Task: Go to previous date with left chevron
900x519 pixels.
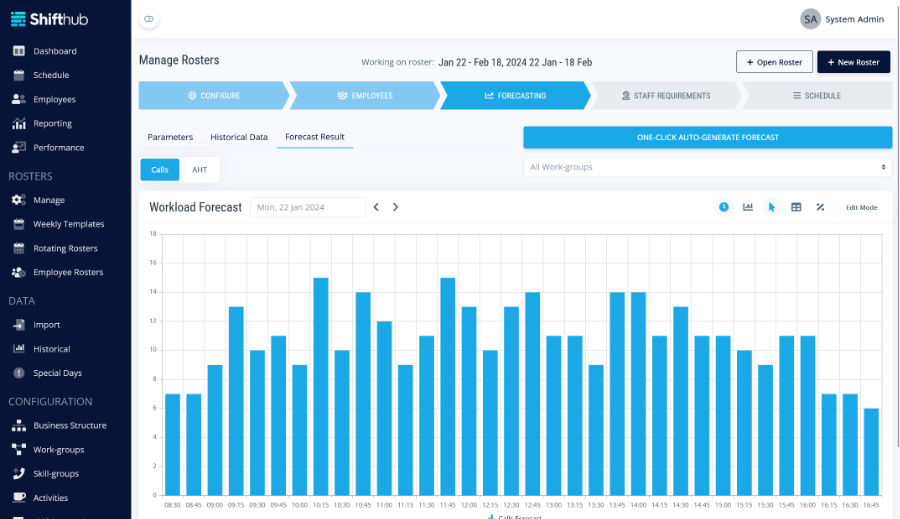Action: pos(376,207)
